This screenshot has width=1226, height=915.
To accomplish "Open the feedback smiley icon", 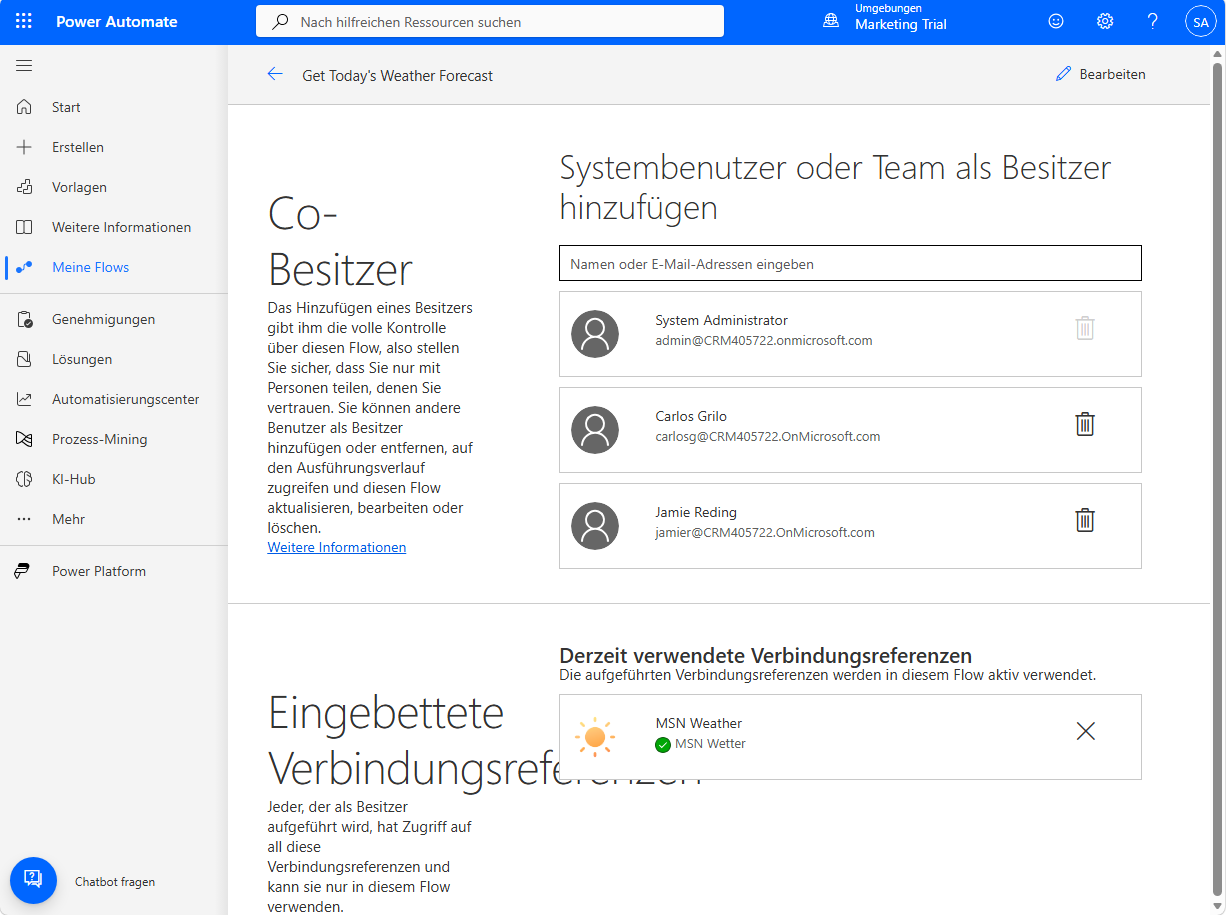I will [x=1056, y=21].
